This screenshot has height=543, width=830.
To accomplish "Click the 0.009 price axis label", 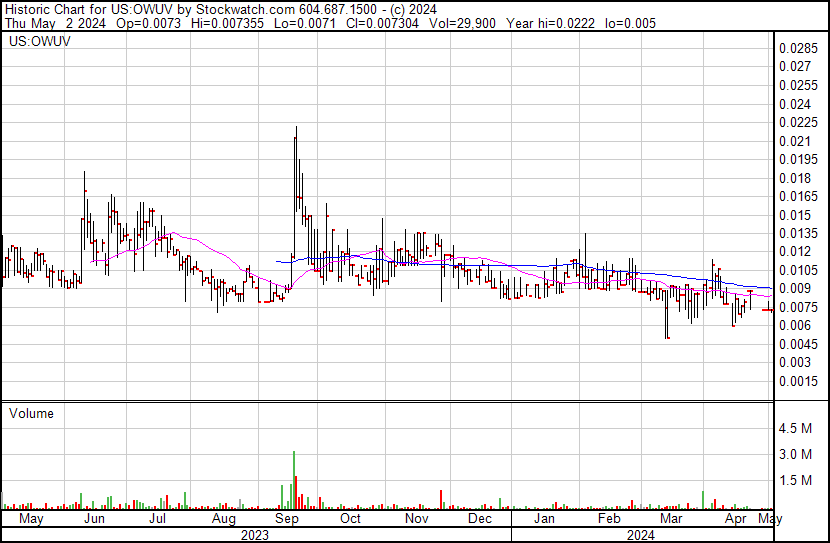I will click(793, 289).
